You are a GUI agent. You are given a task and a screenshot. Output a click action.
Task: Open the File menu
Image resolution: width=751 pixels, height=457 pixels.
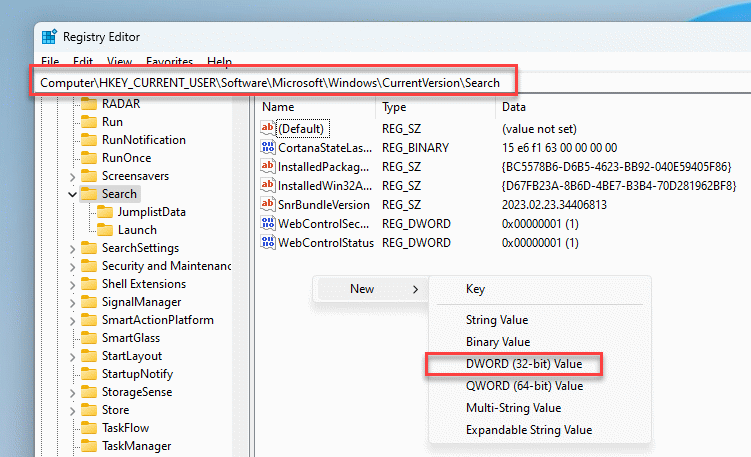click(50, 61)
